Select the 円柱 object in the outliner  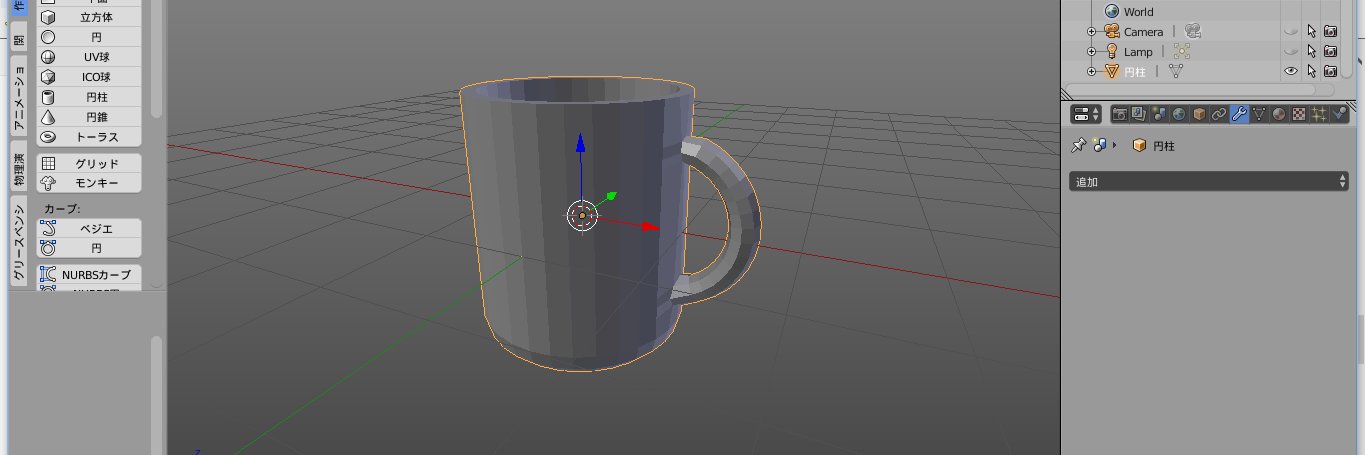(x=1134, y=72)
